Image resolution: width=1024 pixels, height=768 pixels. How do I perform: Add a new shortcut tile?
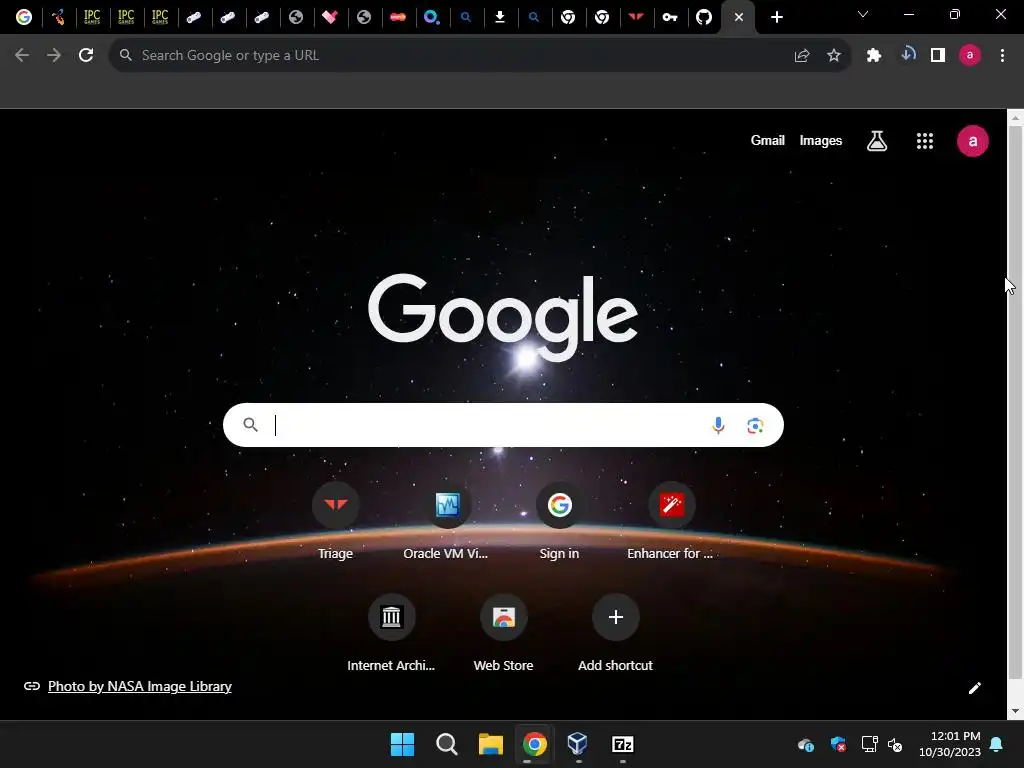pos(615,633)
